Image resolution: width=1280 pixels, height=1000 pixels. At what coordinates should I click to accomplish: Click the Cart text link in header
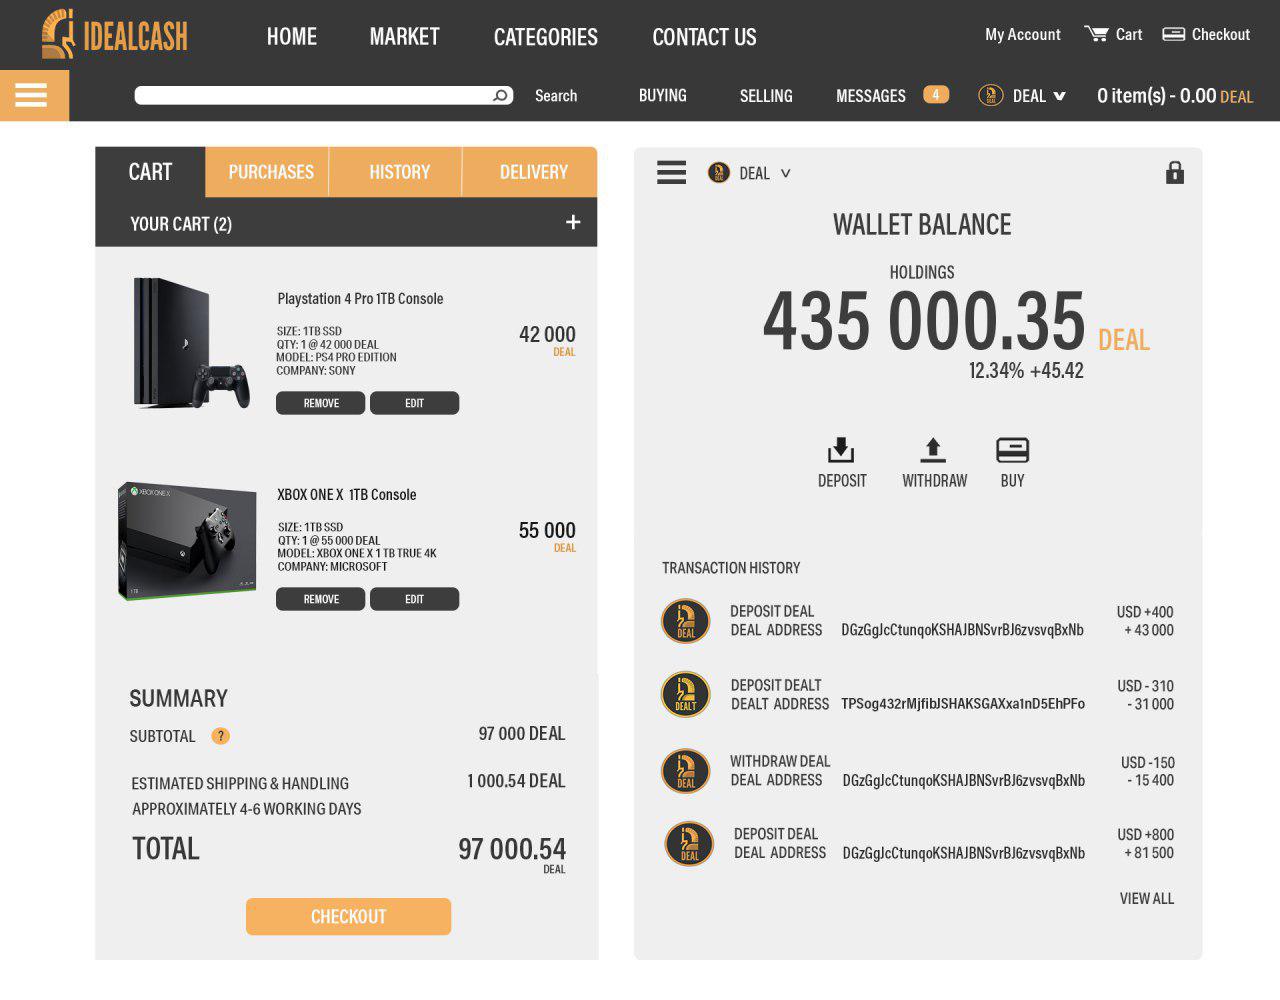pyautogui.click(x=1129, y=34)
